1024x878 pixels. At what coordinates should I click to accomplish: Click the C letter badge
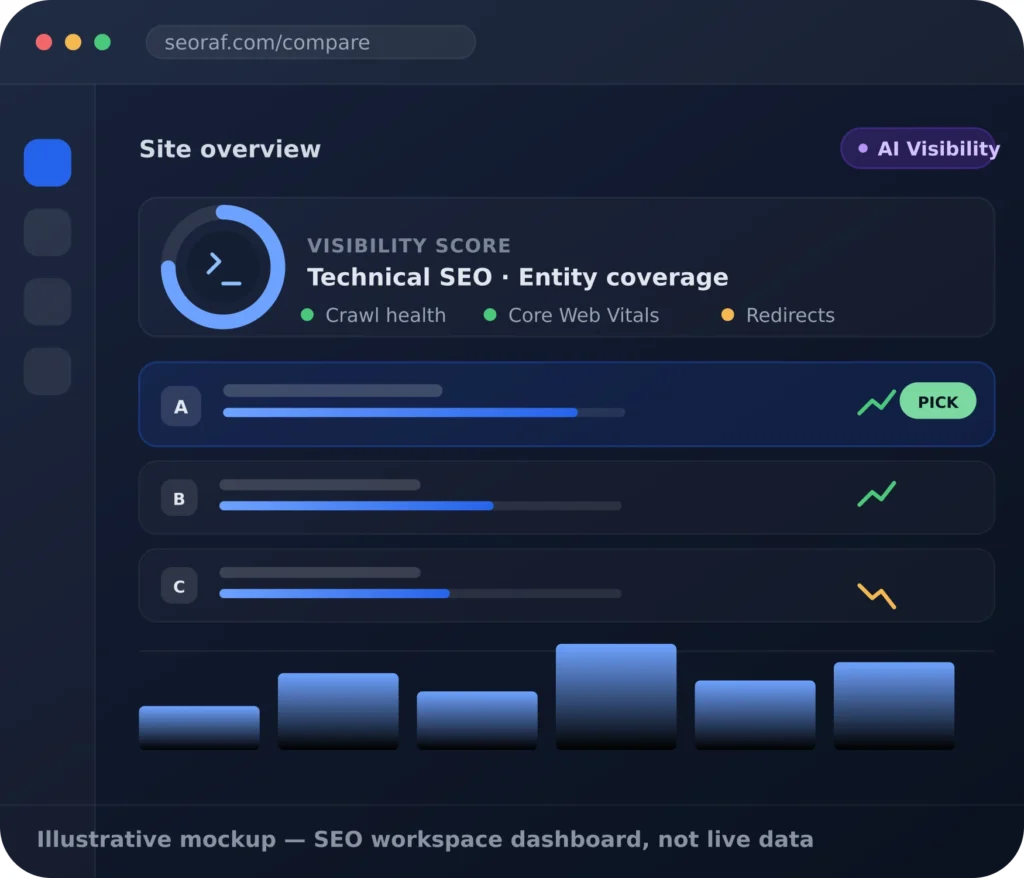point(179,586)
